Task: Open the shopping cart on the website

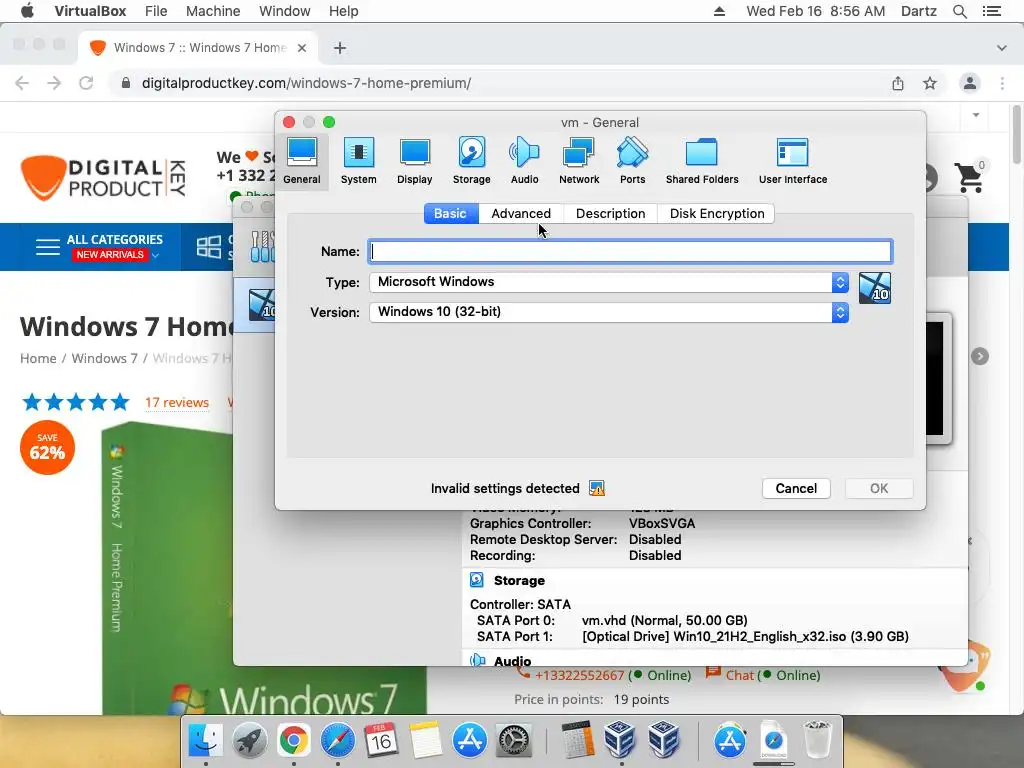Action: (x=969, y=177)
